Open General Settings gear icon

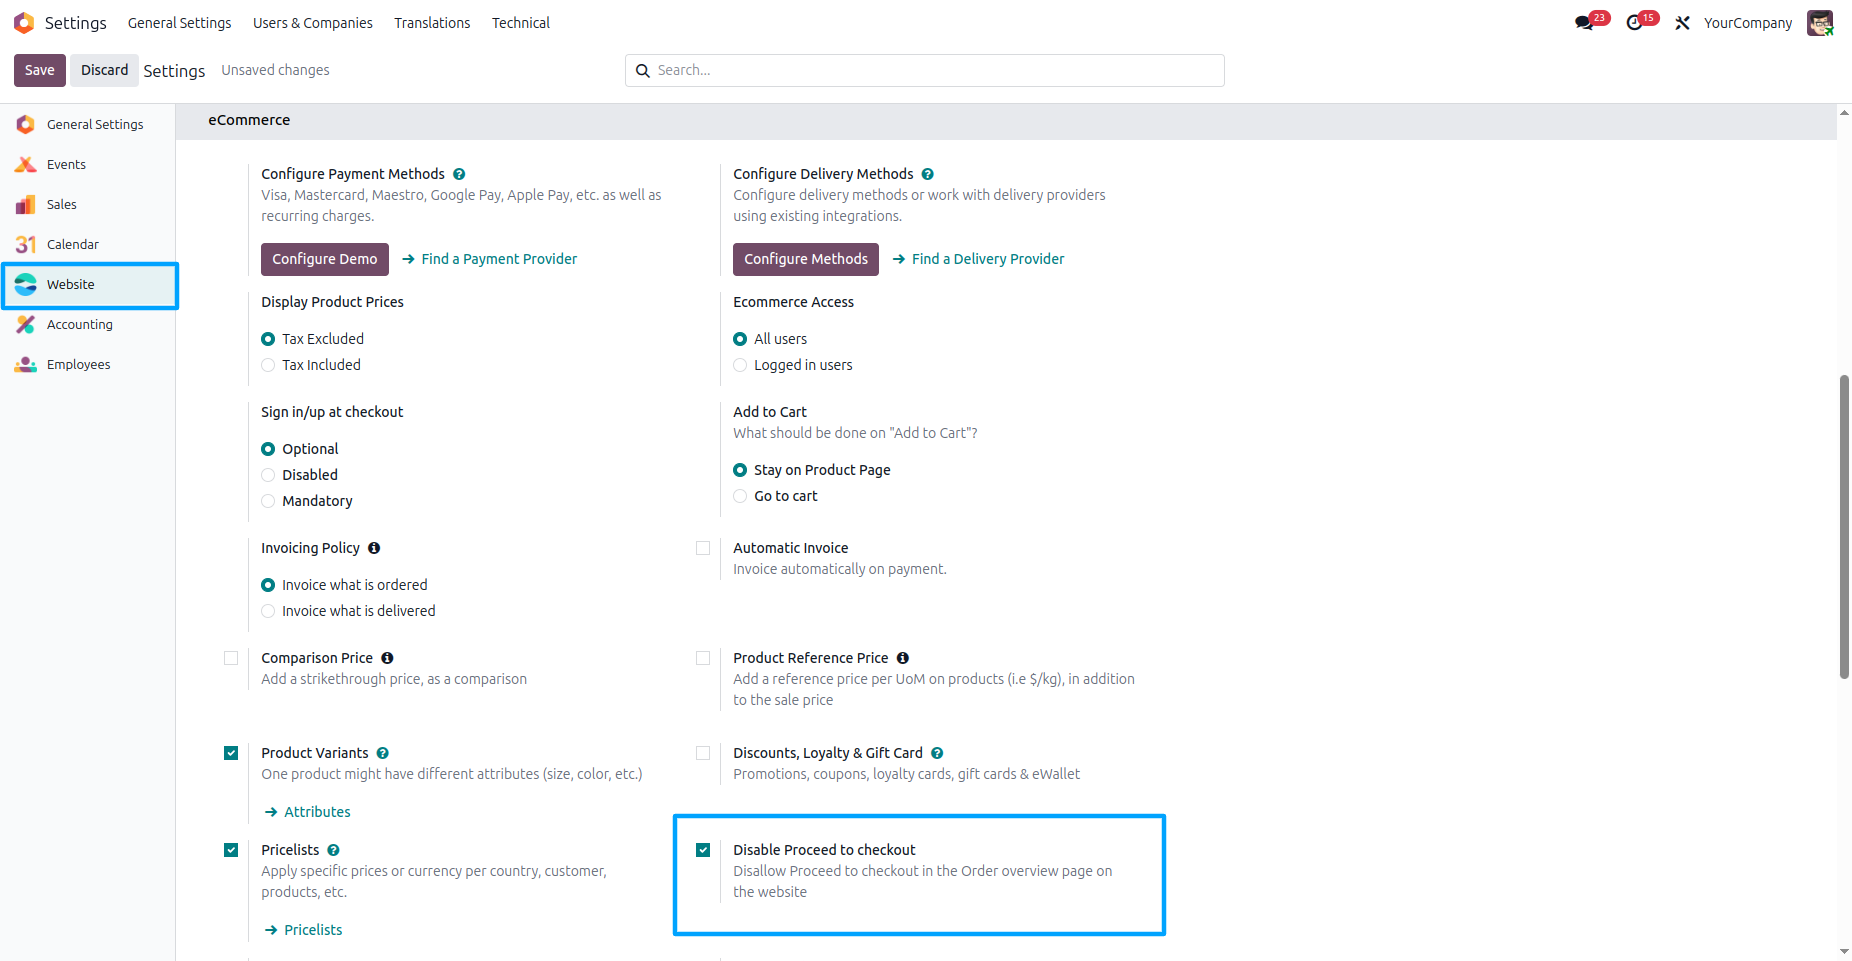click(x=25, y=124)
